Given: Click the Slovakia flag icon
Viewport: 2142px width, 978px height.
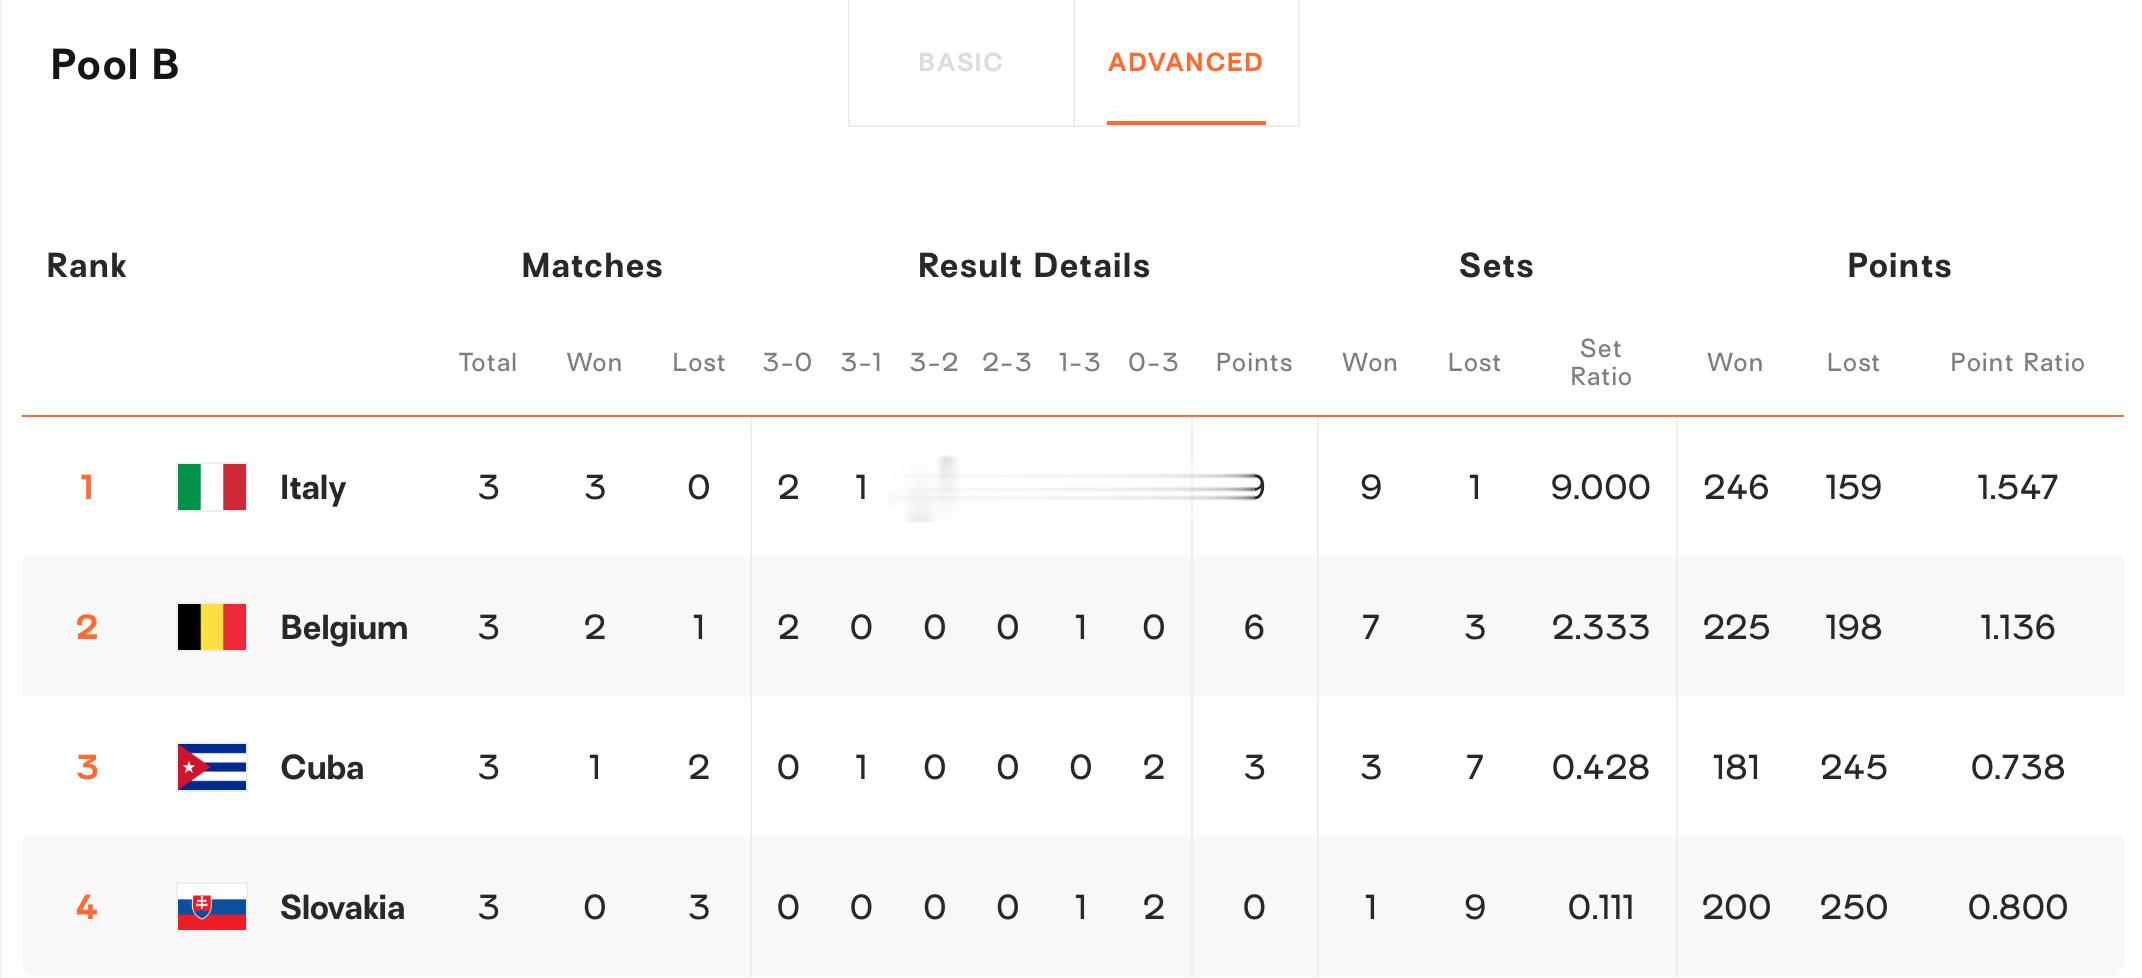Looking at the screenshot, I should 212,907.
